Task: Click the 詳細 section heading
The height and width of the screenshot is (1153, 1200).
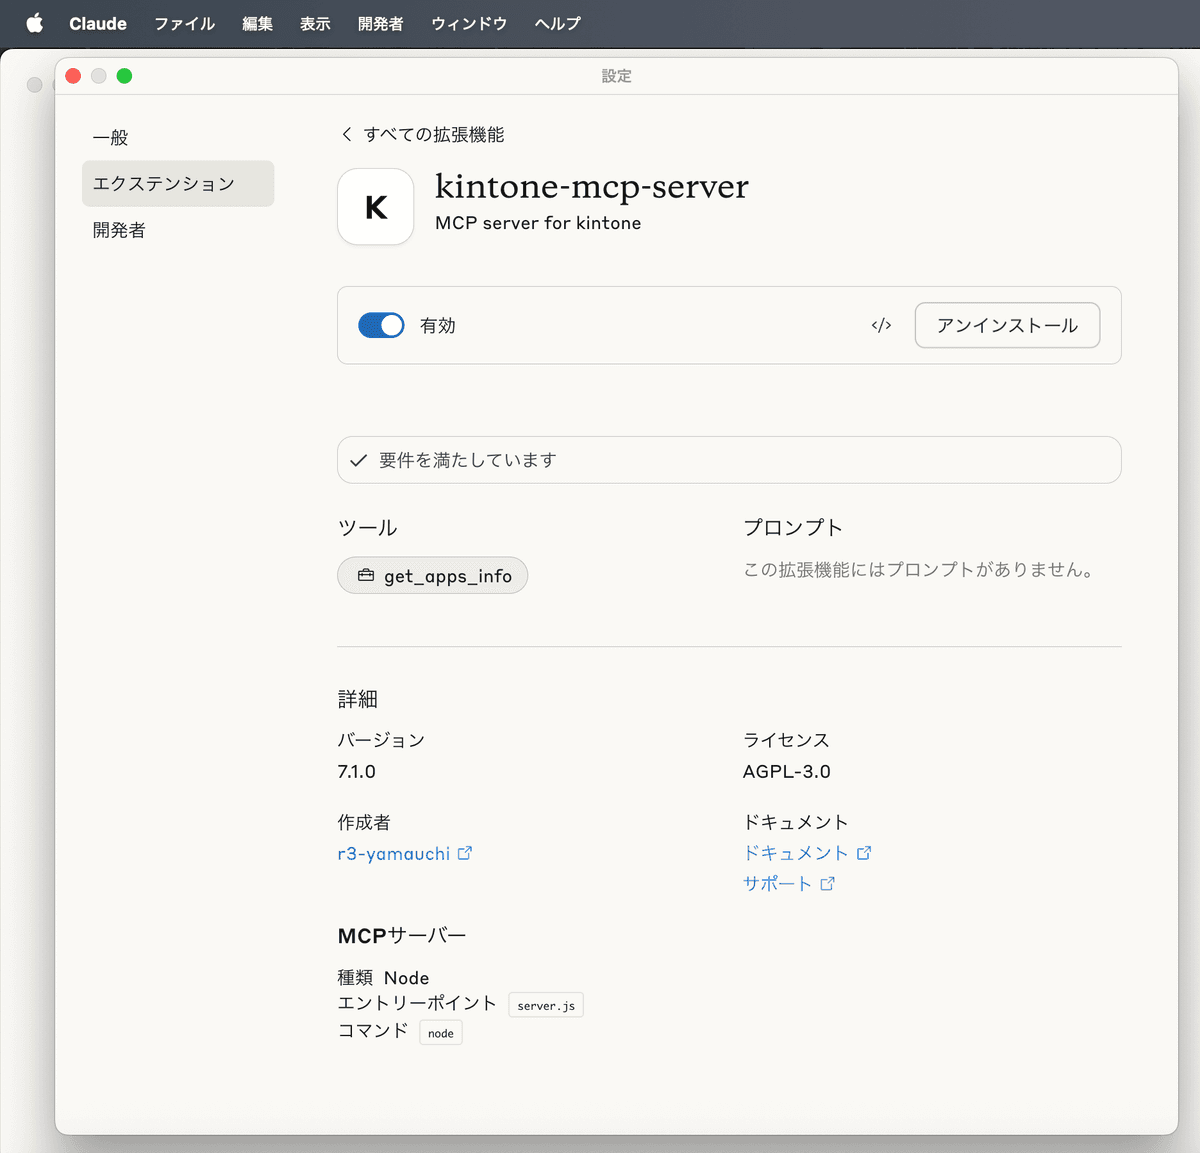Action: tap(358, 699)
